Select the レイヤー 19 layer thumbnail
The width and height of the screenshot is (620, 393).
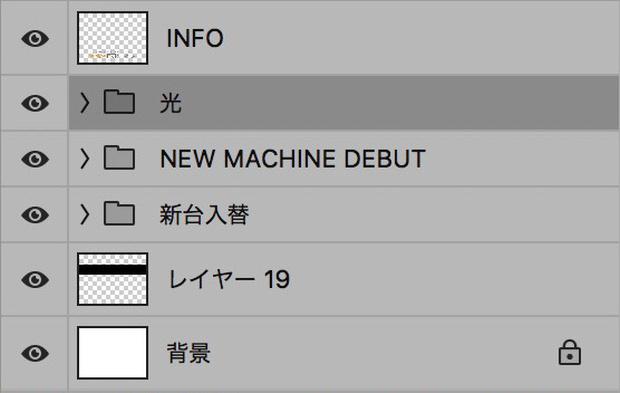click(x=113, y=279)
